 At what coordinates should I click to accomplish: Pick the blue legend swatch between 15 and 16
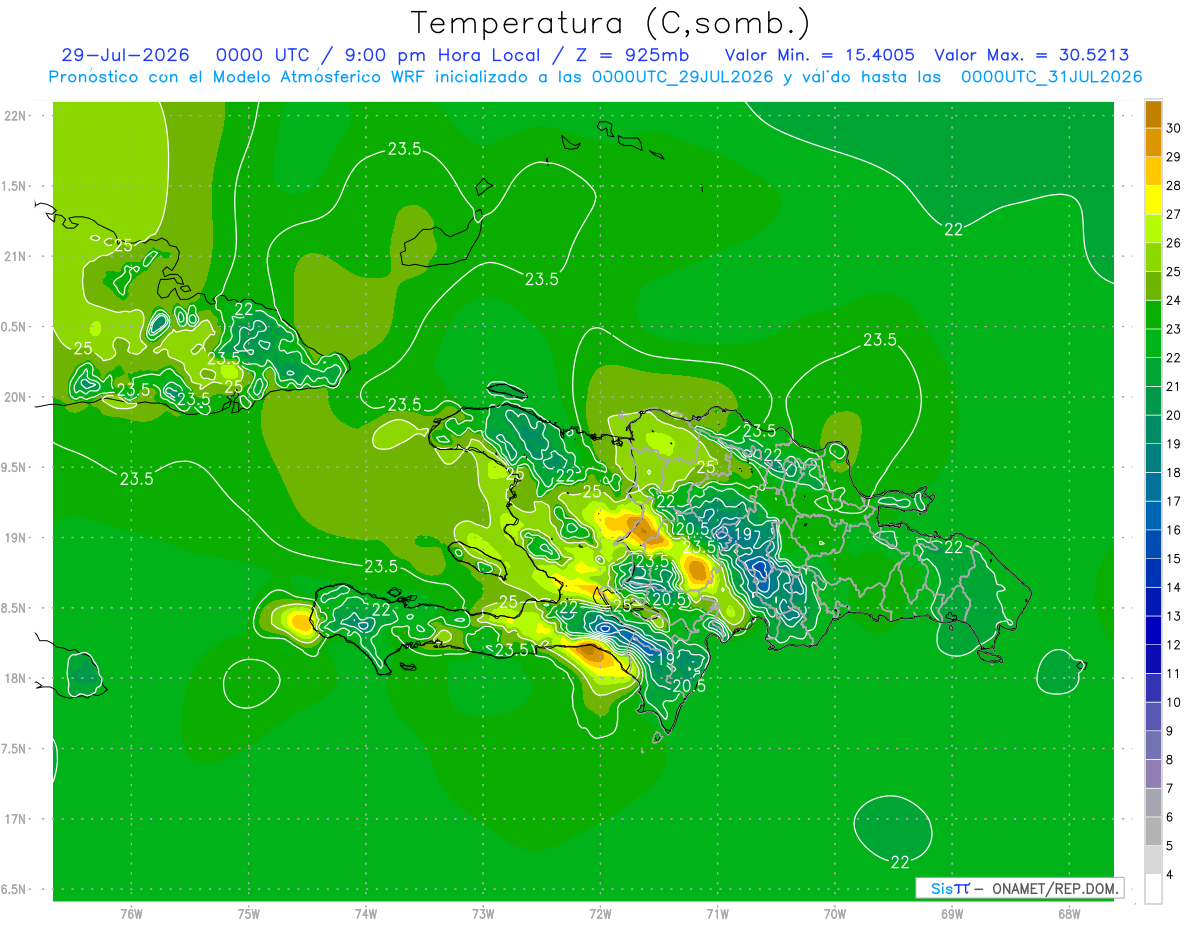click(1153, 544)
